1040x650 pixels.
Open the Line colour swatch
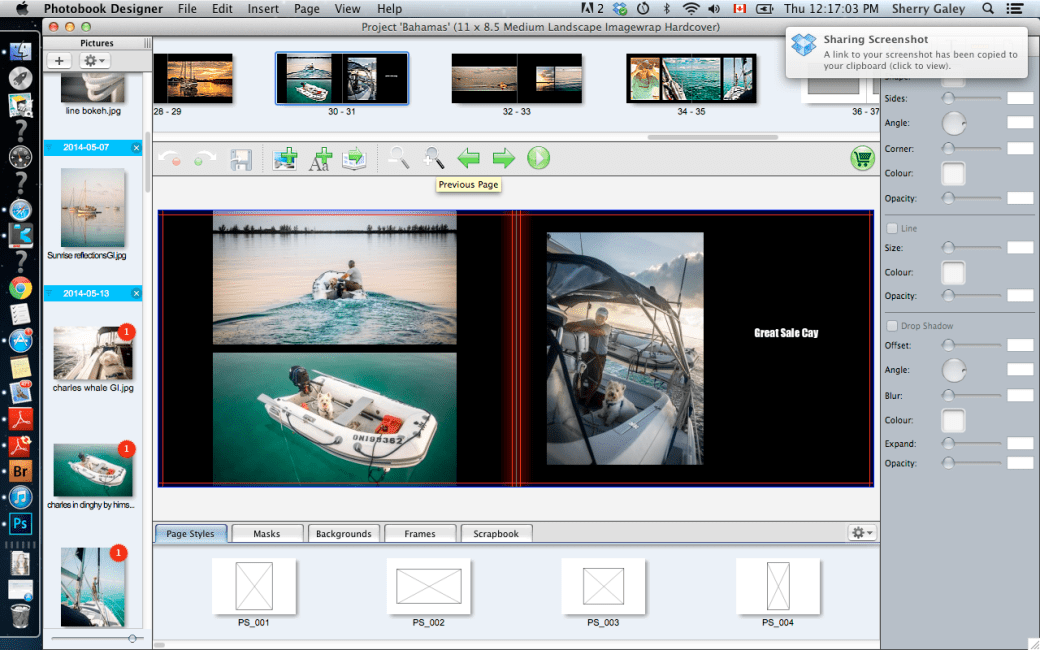point(952,272)
